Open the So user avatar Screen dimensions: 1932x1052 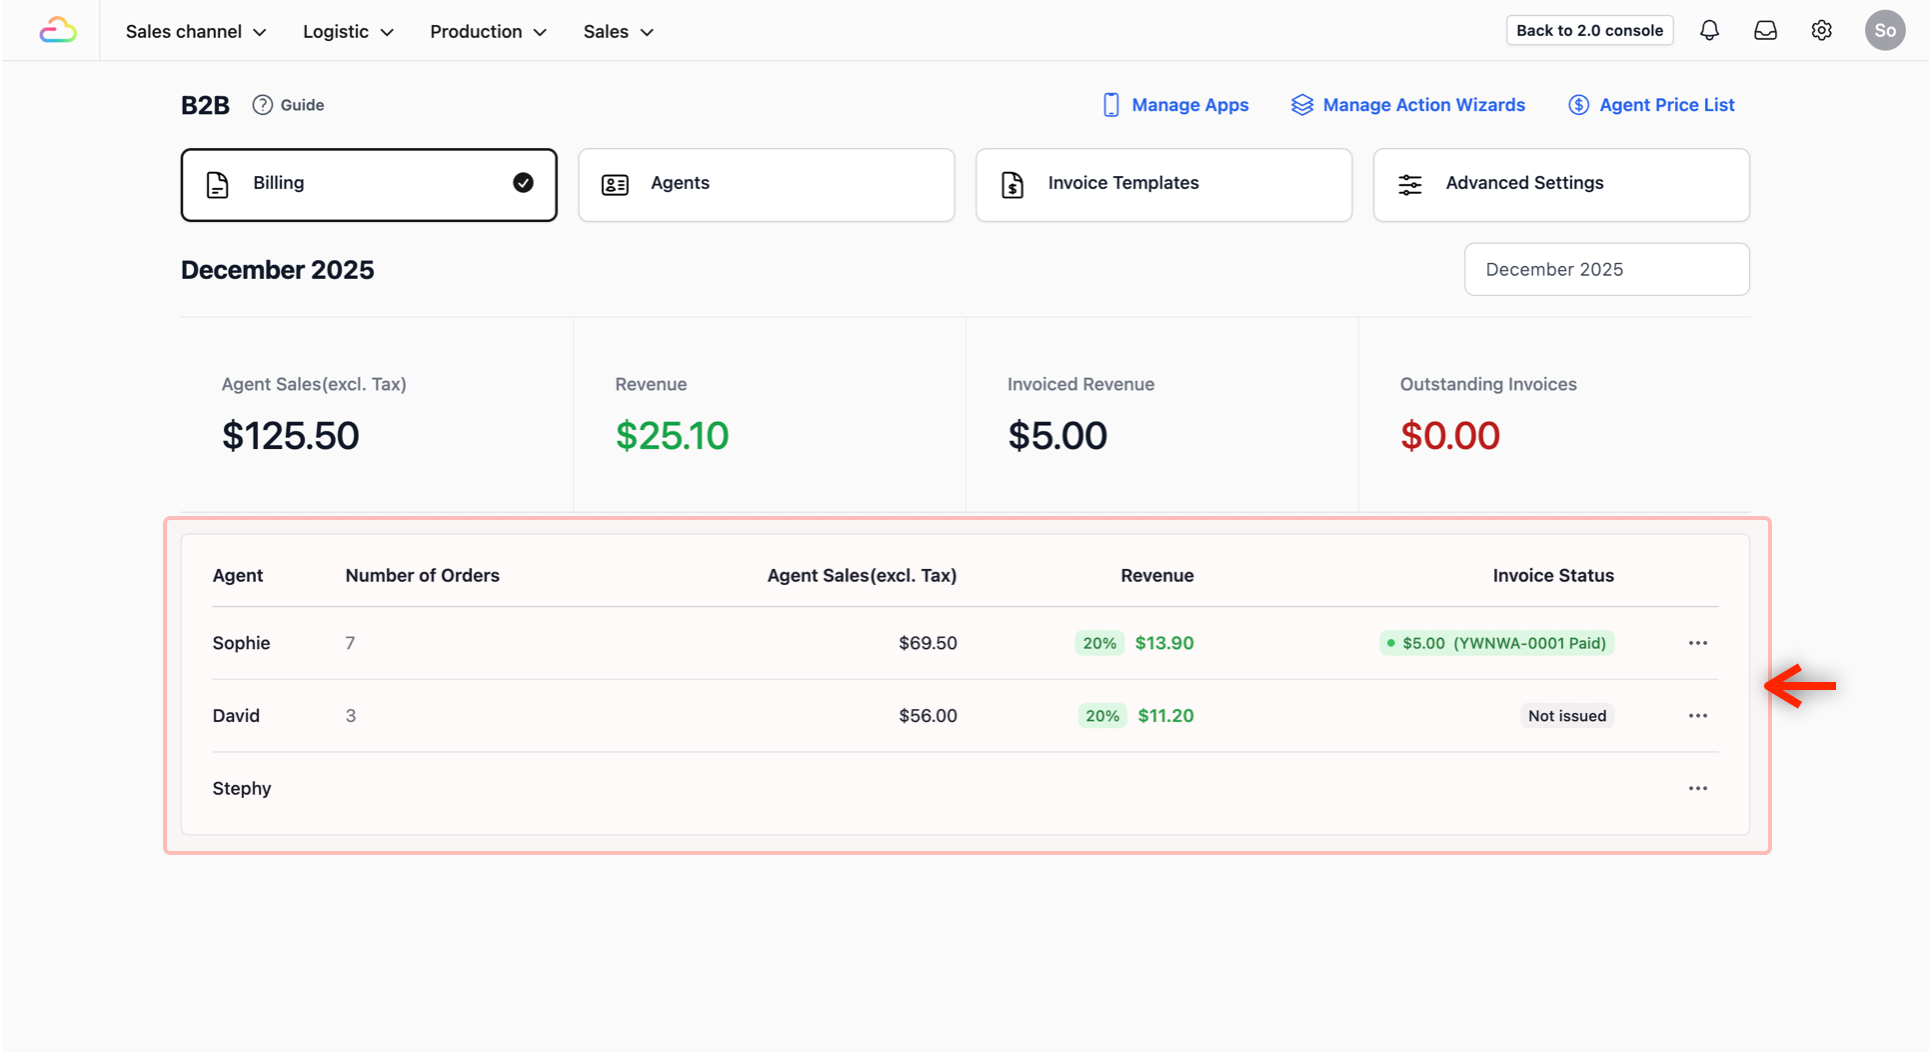pos(1884,31)
